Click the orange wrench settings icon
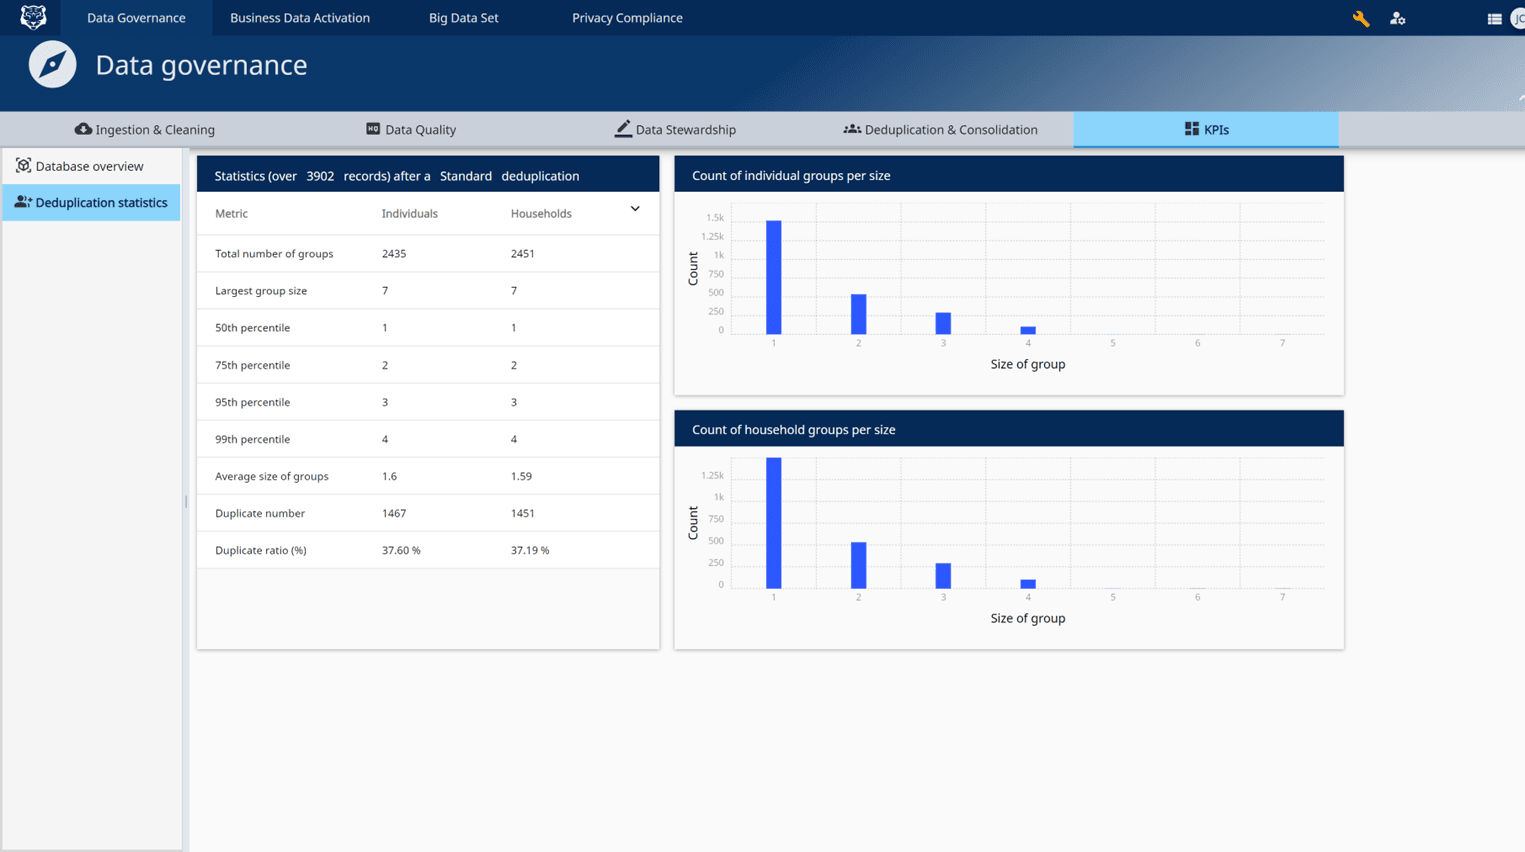 tap(1360, 19)
